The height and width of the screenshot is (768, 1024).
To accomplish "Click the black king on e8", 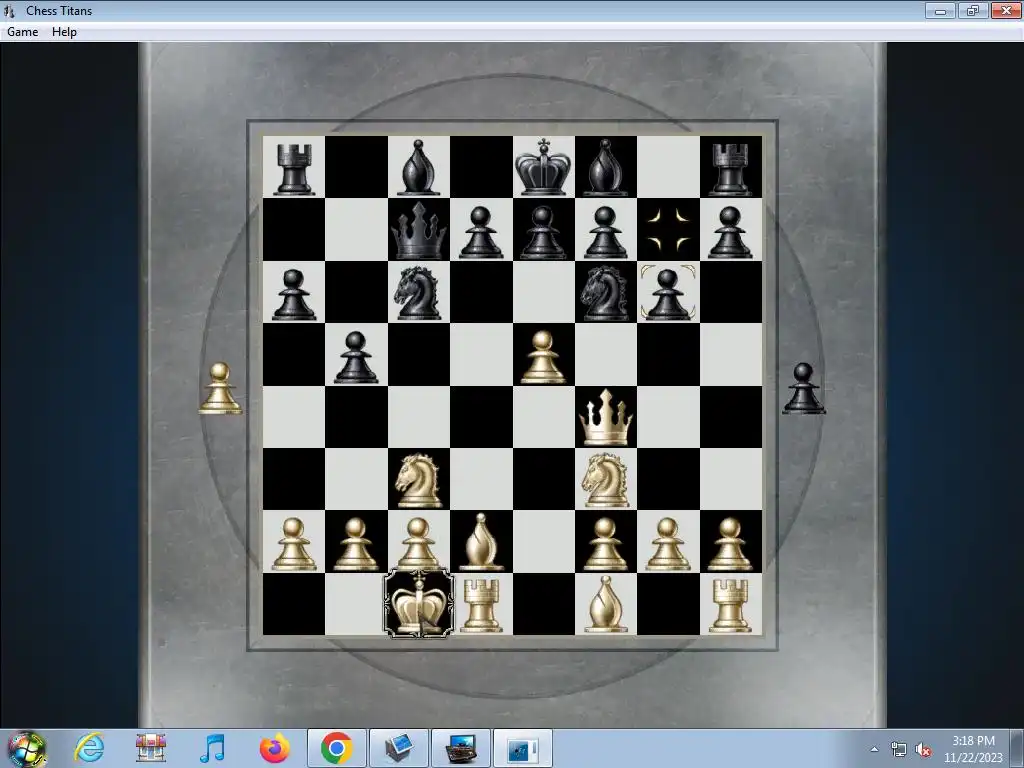I will 543,167.
